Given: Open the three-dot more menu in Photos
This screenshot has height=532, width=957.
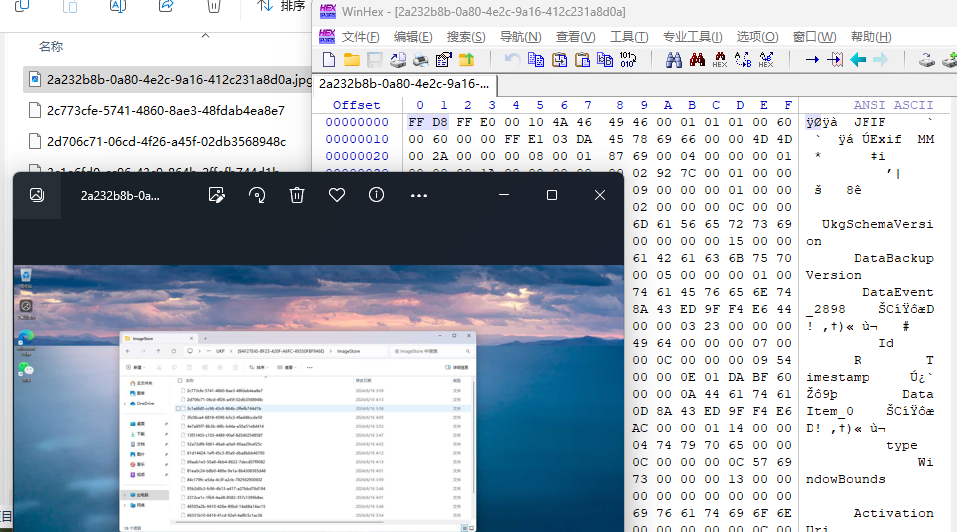Looking at the screenshot, I should 419,195.
